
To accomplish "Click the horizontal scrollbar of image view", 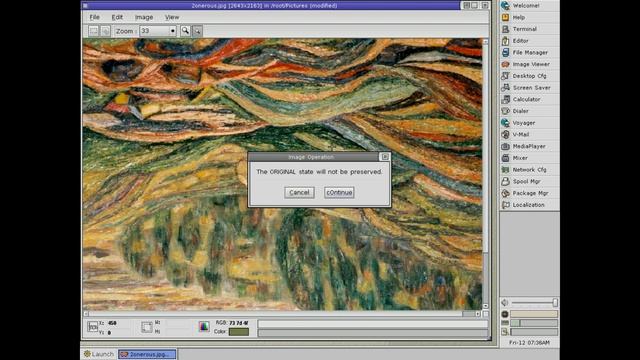I will click(x=282, y=314).
